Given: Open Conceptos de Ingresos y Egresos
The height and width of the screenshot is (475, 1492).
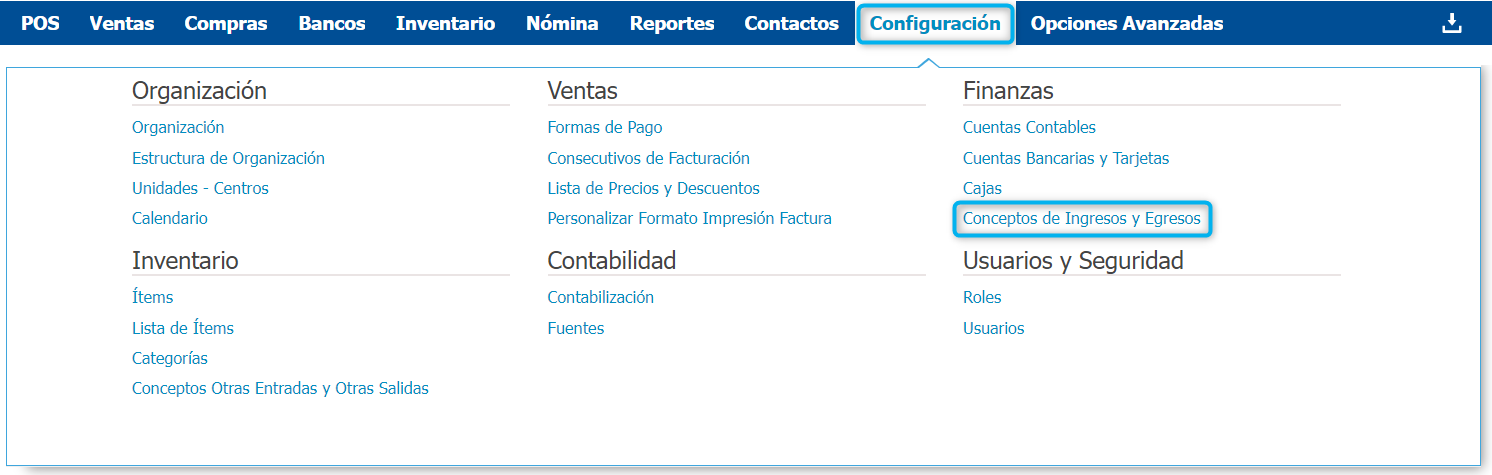Looking at the screenshot, I should pyautogui.click(x=1082, y=218).
